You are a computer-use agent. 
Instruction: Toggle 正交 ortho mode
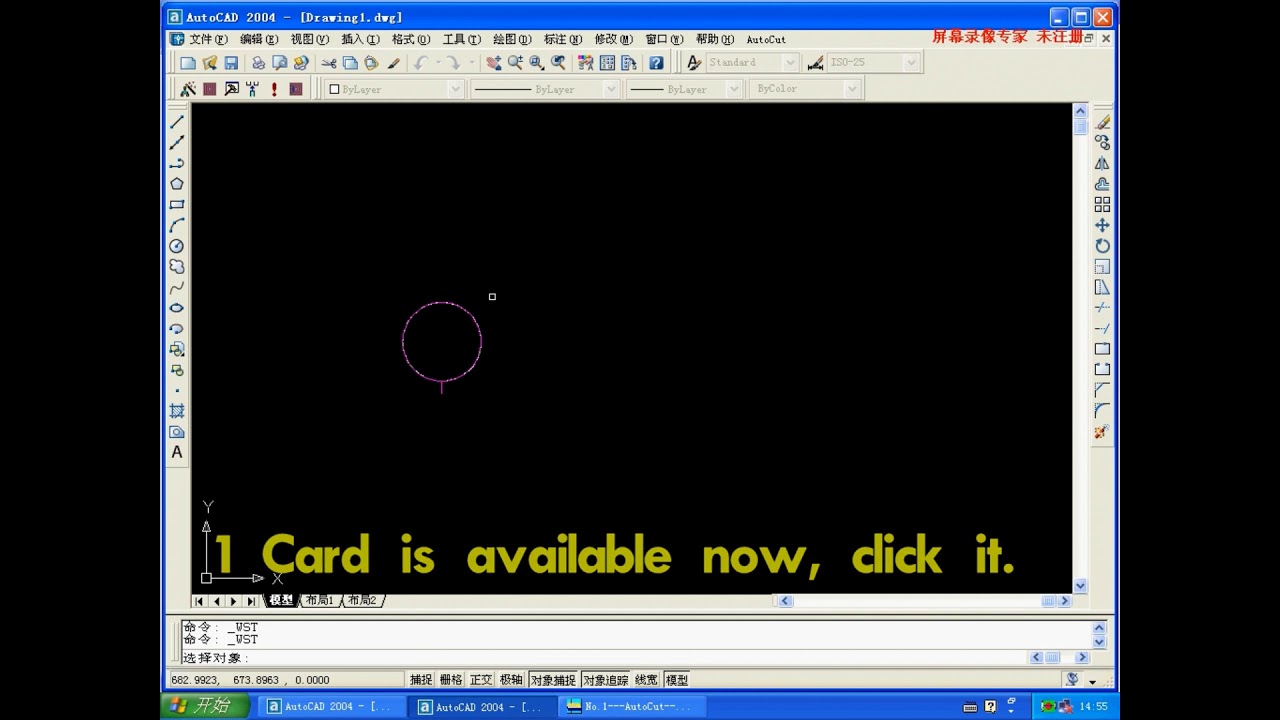click(x=481, y=680)
